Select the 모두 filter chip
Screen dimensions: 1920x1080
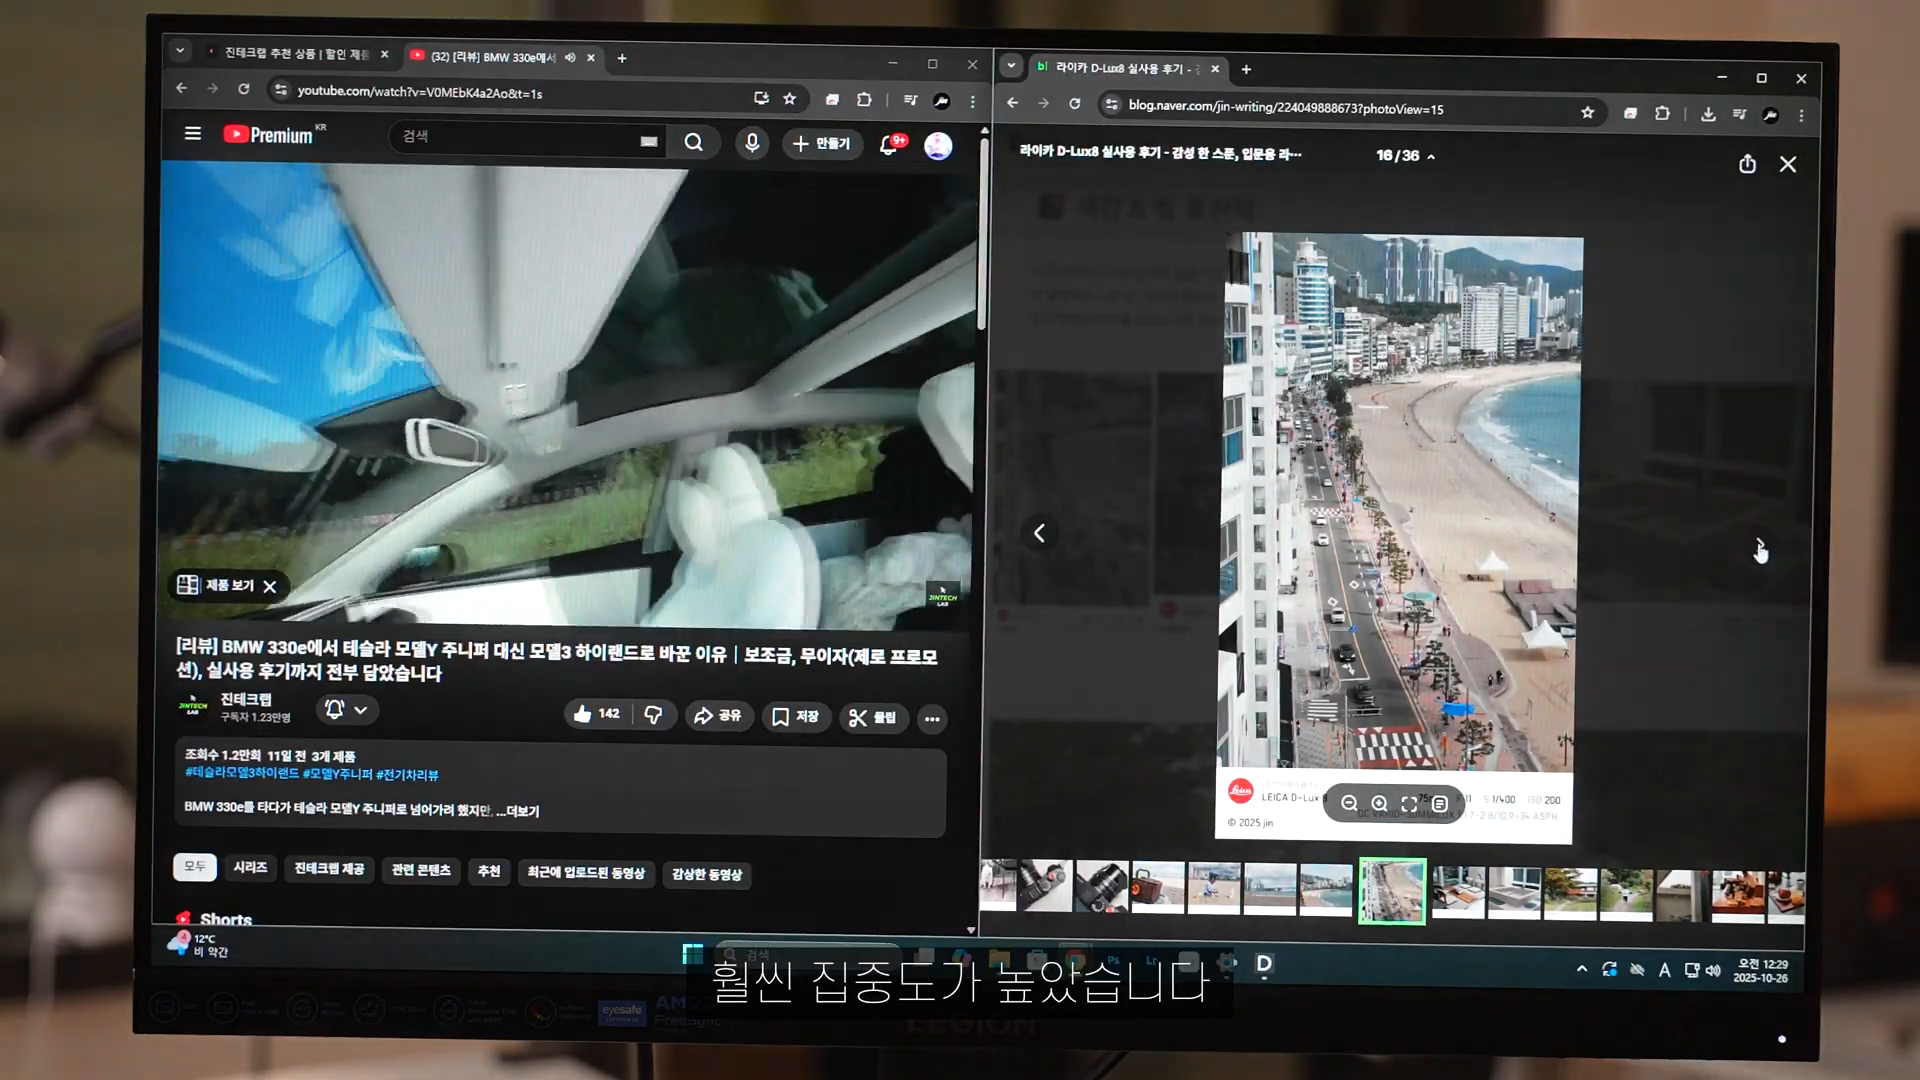coord(195,866)
